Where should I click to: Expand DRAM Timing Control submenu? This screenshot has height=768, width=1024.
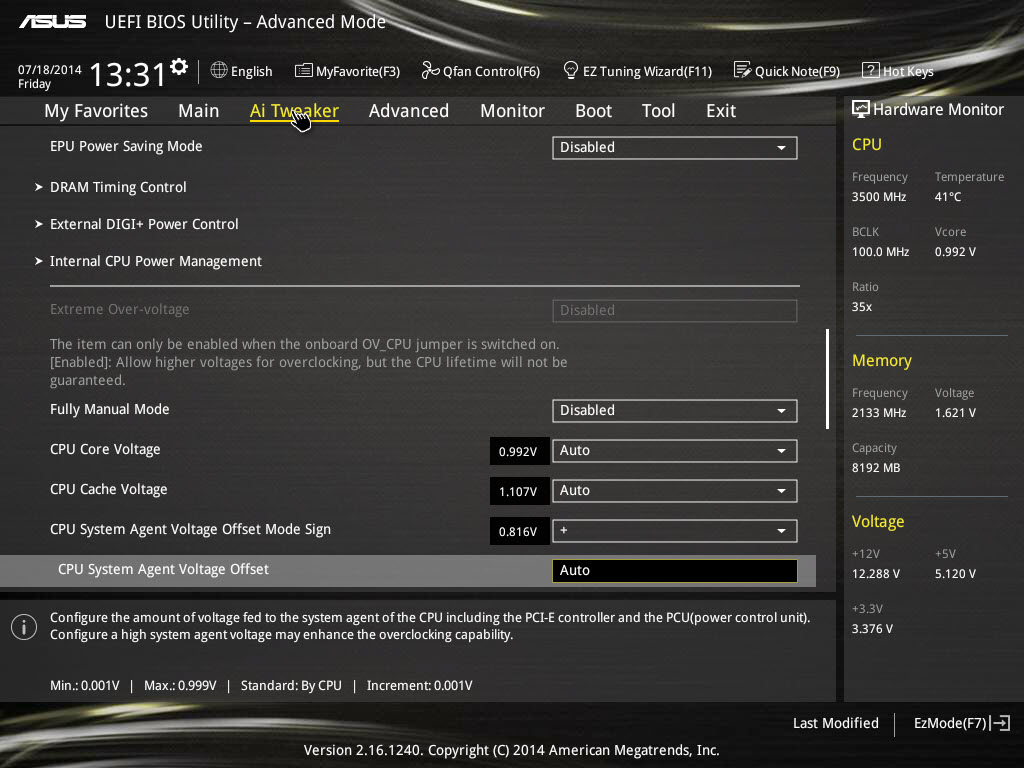pyautogui.click(x=118, y=187)
